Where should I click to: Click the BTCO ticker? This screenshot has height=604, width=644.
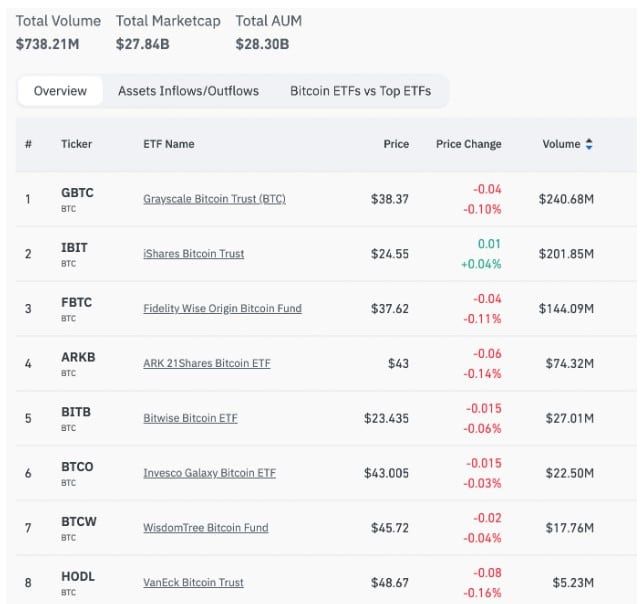tap(77, 467)
